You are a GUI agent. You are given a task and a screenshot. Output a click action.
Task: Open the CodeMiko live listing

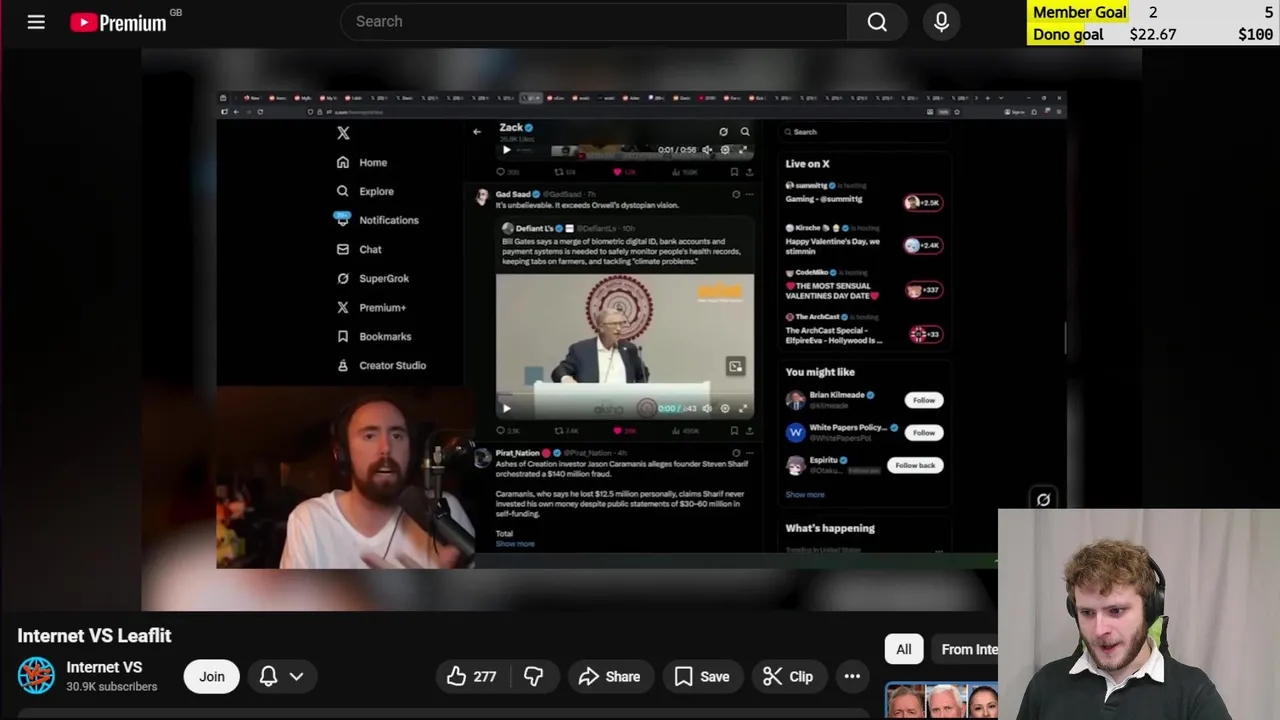coord(864,285)
